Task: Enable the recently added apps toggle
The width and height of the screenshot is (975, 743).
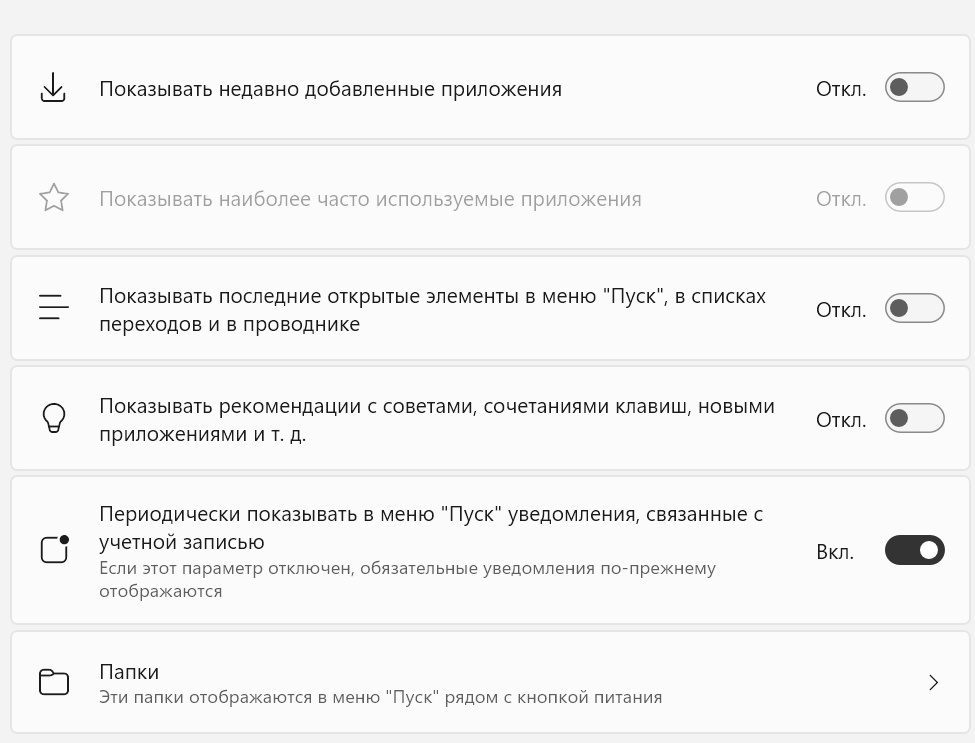Action: [x=914, y=88]
